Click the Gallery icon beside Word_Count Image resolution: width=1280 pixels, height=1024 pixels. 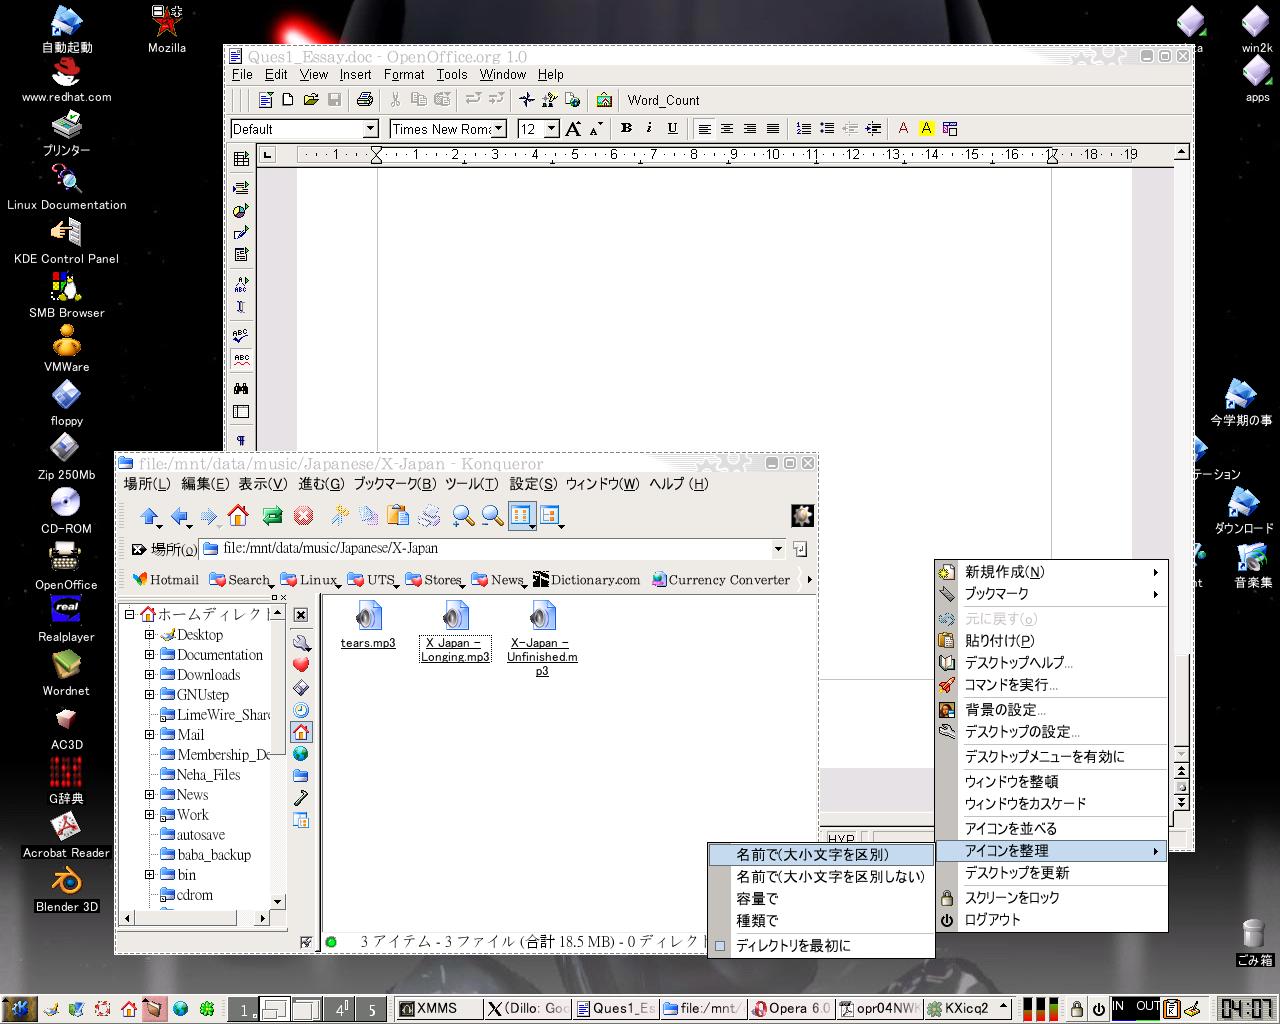click(604, 100)
